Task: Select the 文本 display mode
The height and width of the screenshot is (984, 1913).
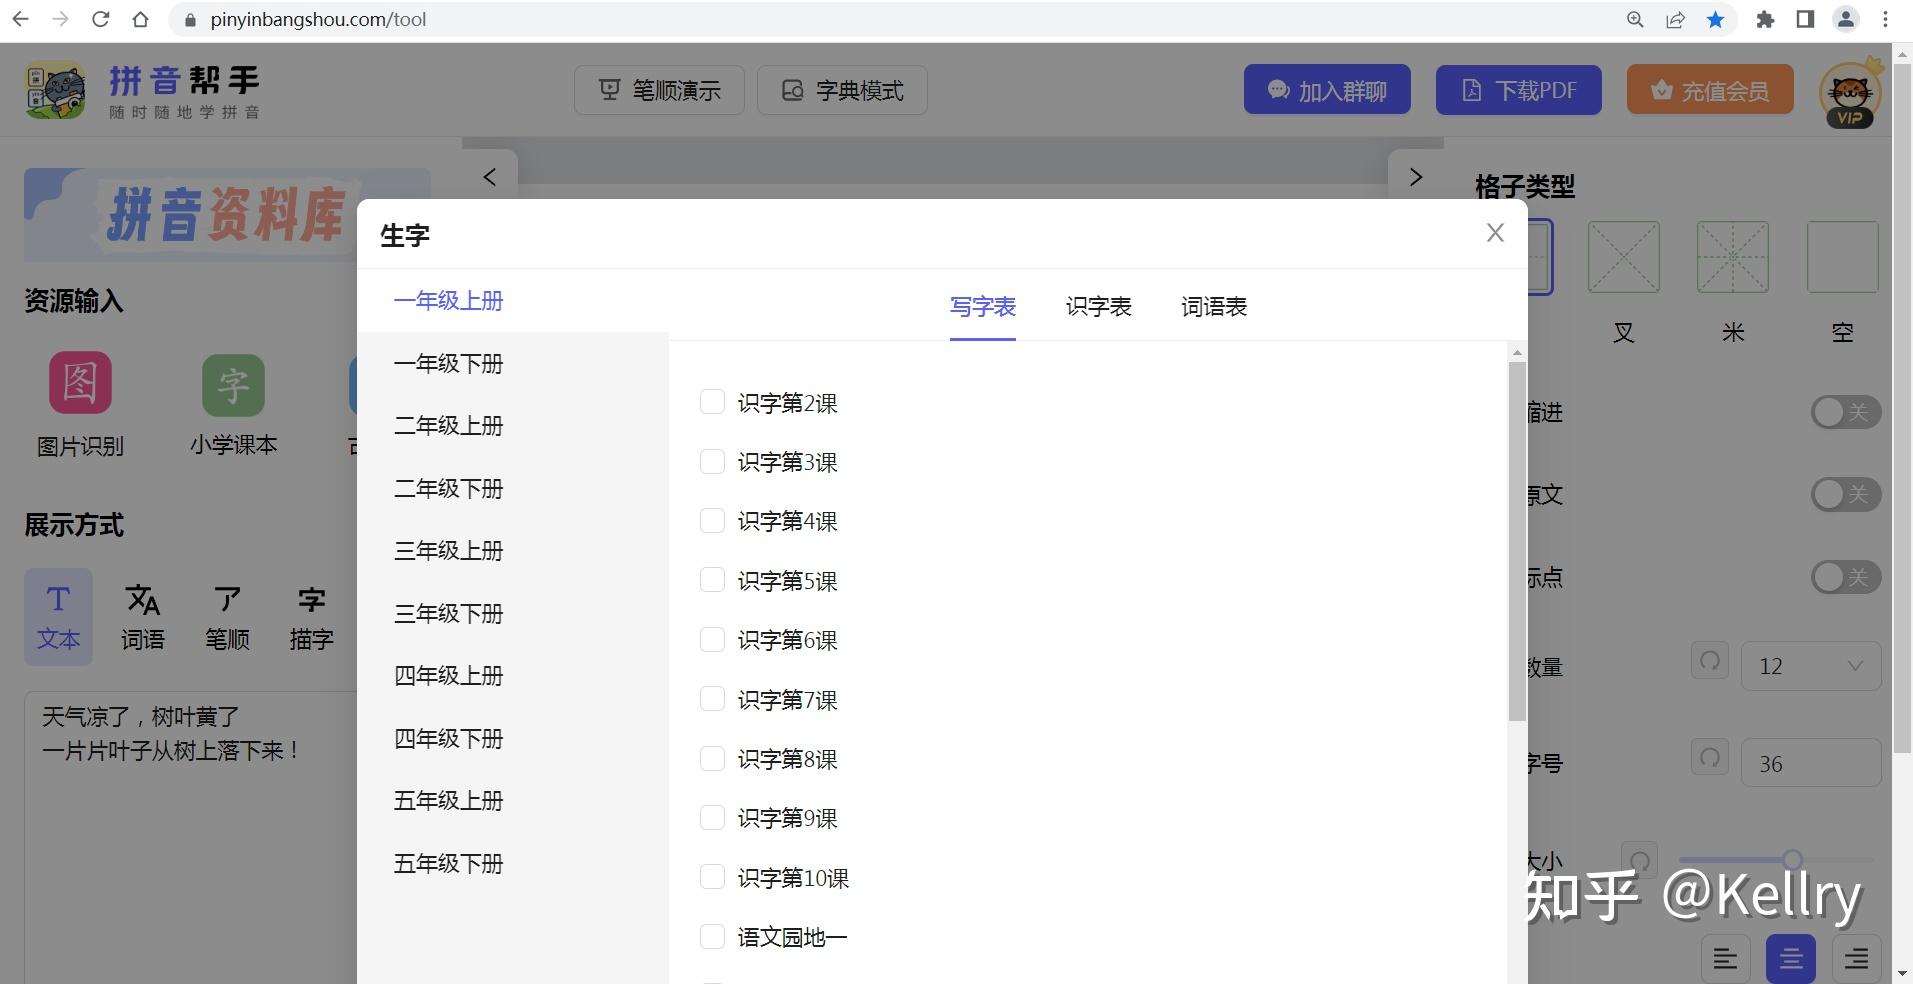Action: (58, 617)
